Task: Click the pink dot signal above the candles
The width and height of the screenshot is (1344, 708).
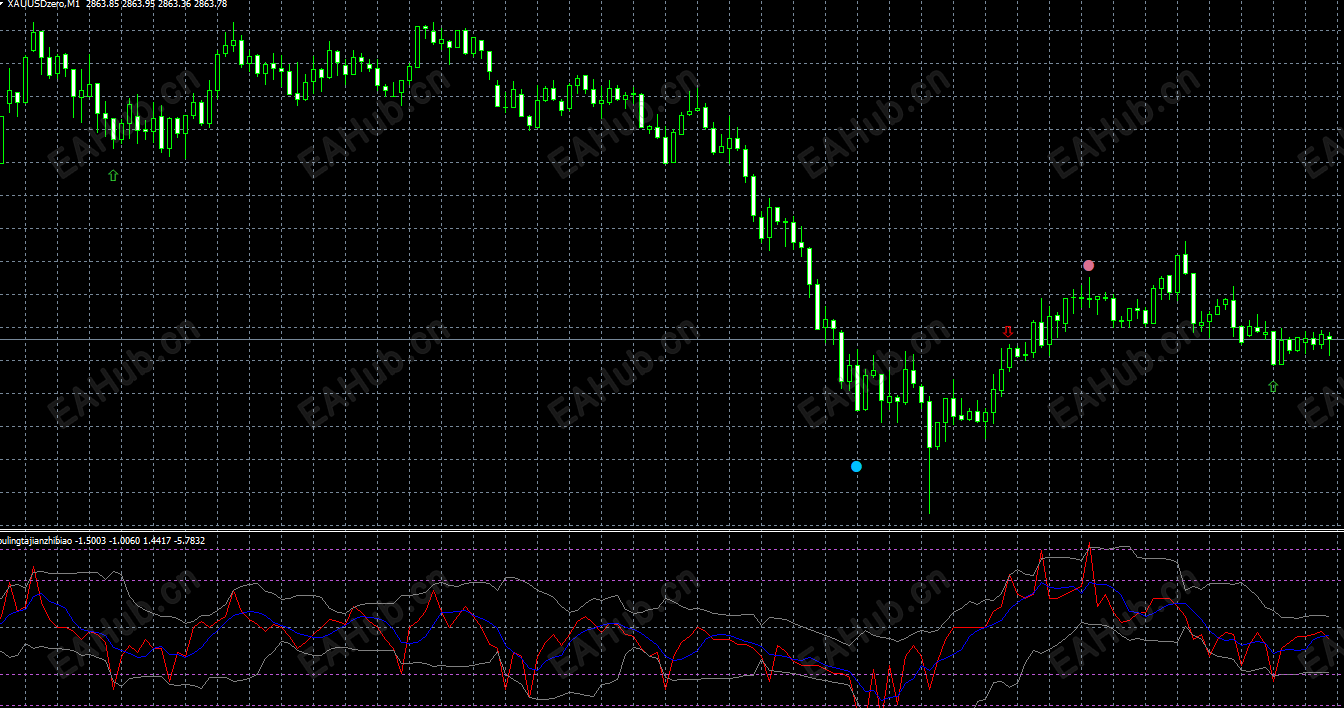Action: 1089,265
